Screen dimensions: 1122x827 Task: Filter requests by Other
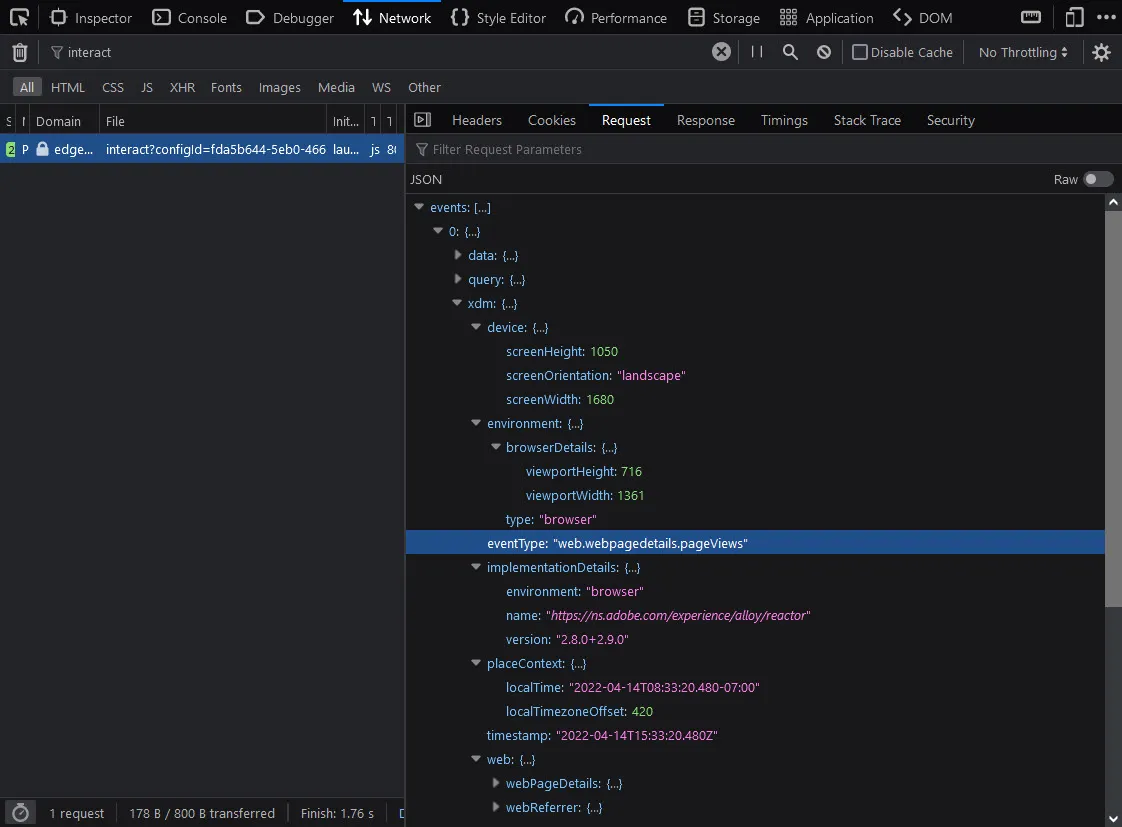tap(424, 87)
